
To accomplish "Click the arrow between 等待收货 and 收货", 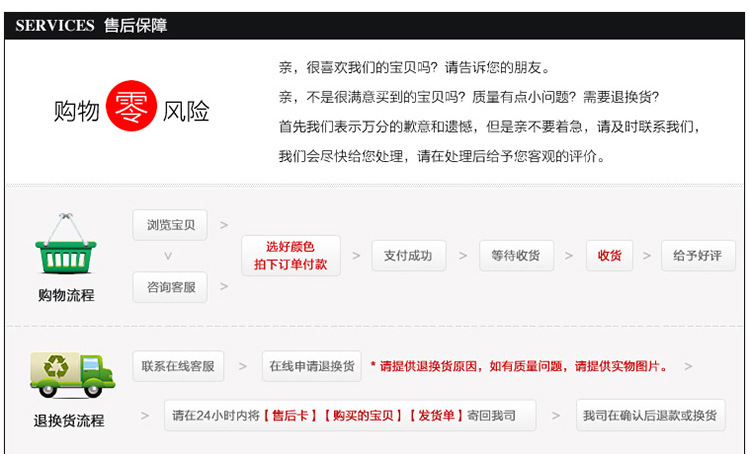I will coord(569,256).
